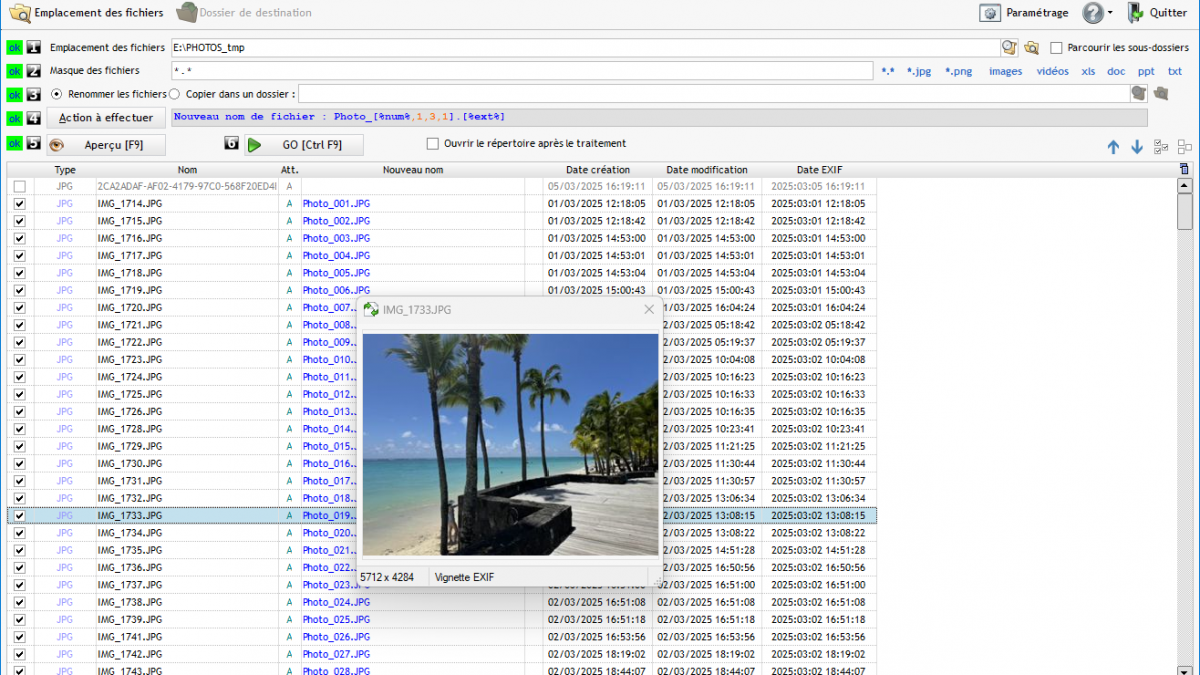Browse for a source folder with the magnifier folder icon
The width and height of the screenshot is (1200, 675).
tap(1031, 47)
